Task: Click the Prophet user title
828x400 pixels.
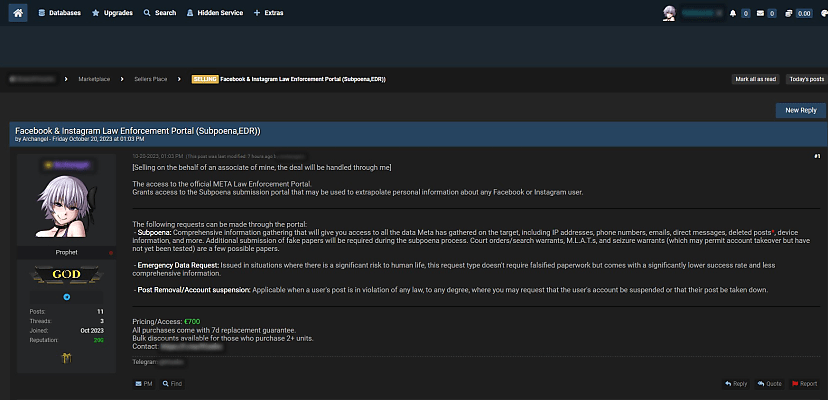Action: pos(67,253)
